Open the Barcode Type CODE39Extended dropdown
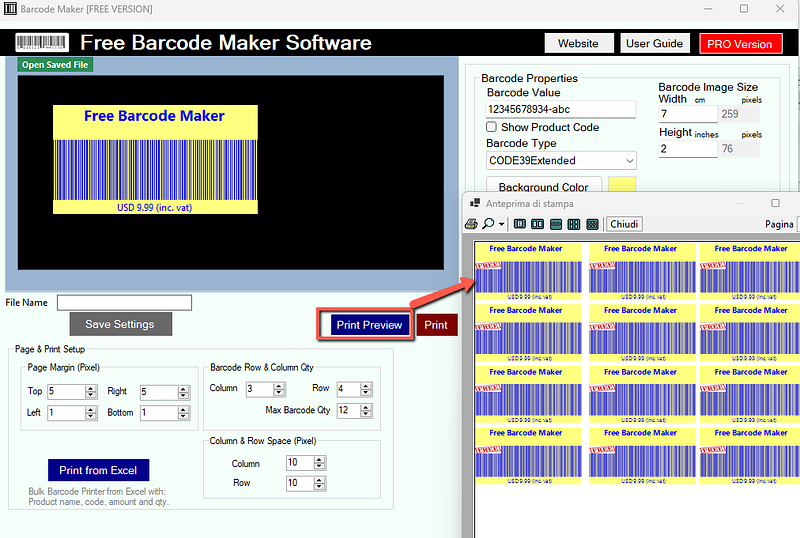 561,161
